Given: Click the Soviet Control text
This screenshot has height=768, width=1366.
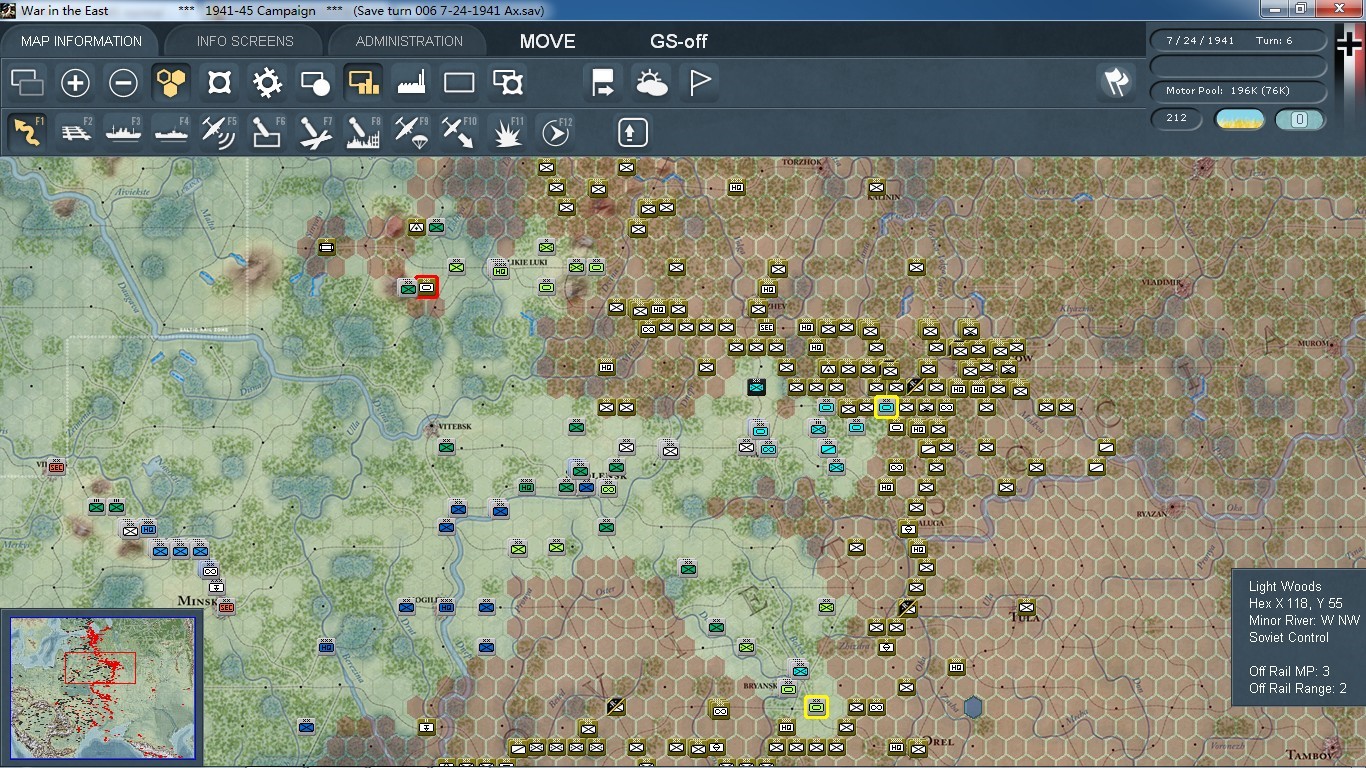Looking at the screenshot, I should coord(1289,637).
